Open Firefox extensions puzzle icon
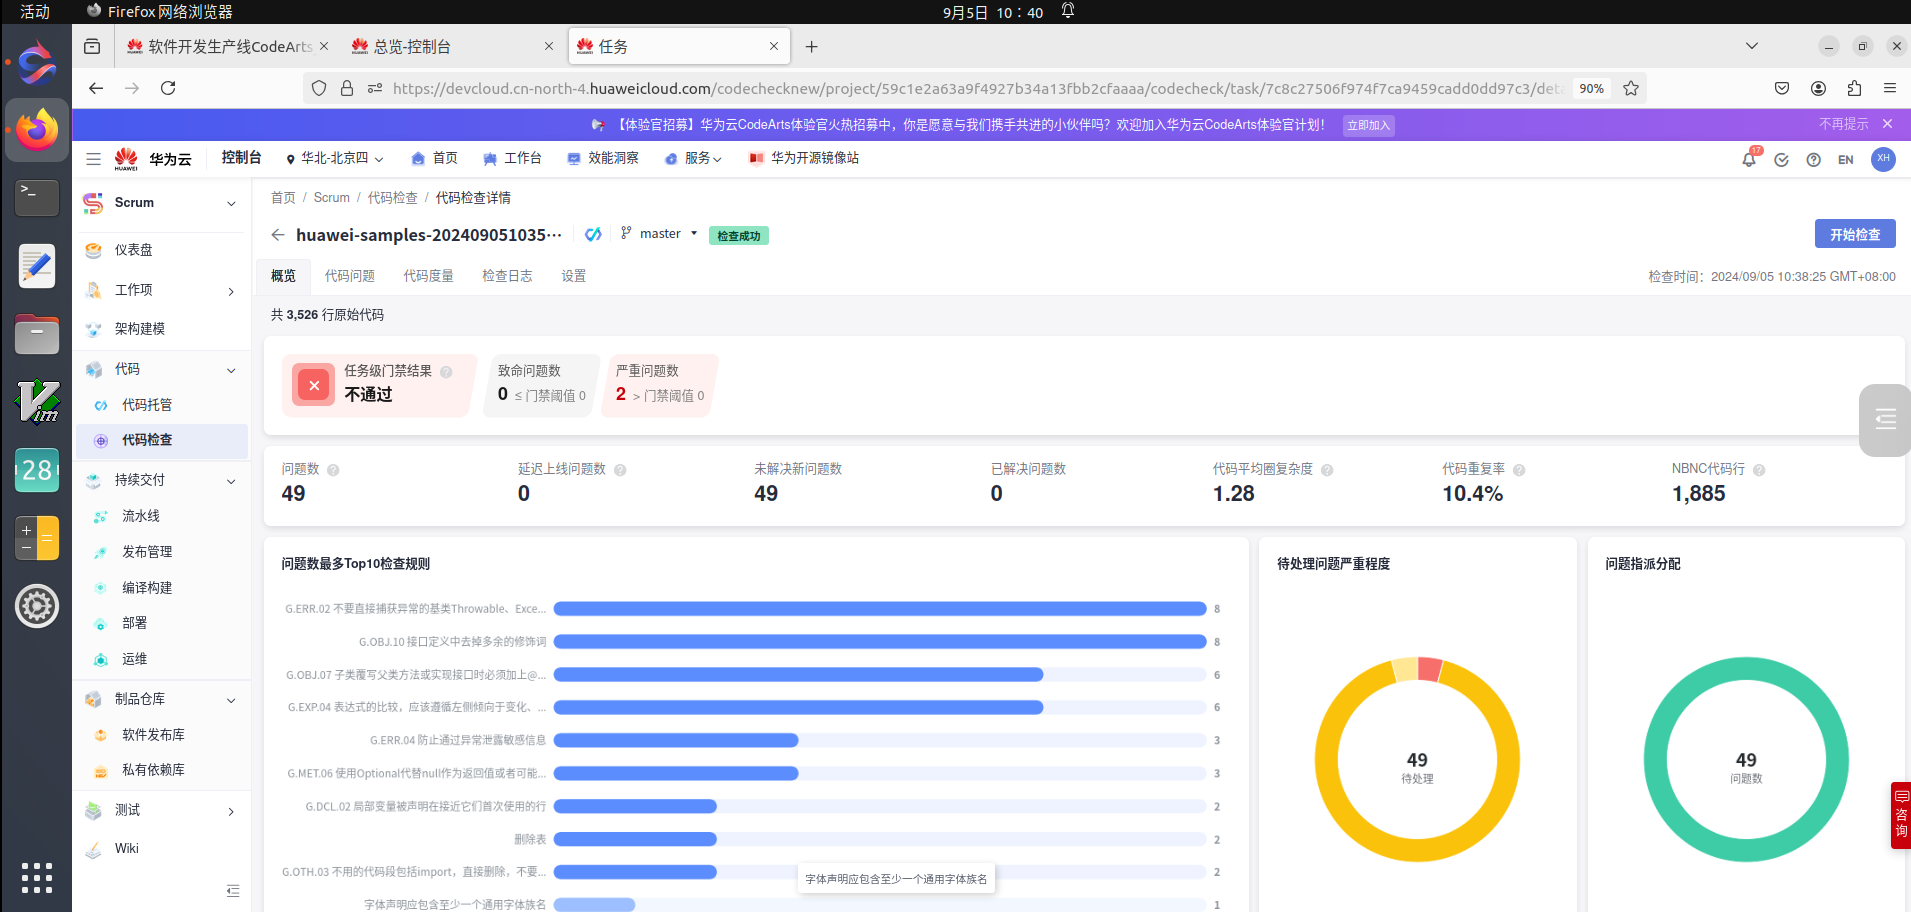This screenshot has width=1911, height=912. 1854,88
